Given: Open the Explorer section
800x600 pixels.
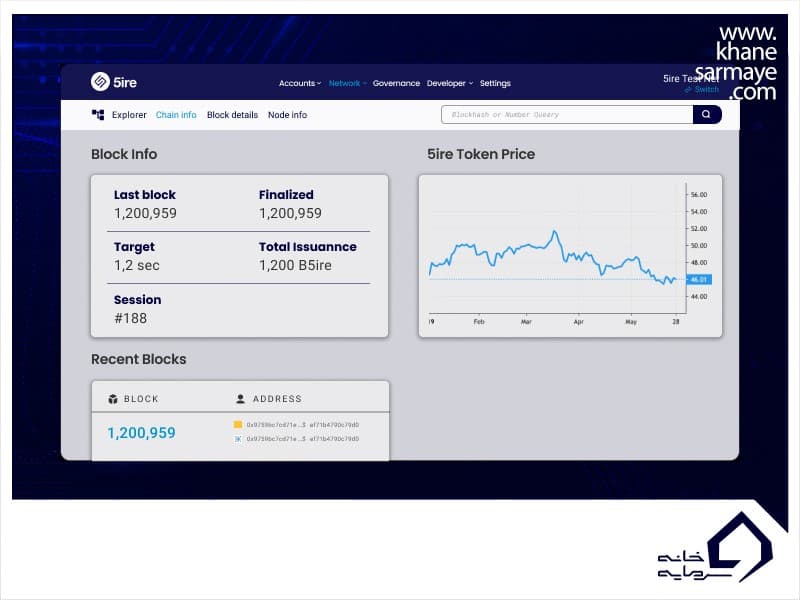Looking at the screenshot, I should tap(129, 115).
